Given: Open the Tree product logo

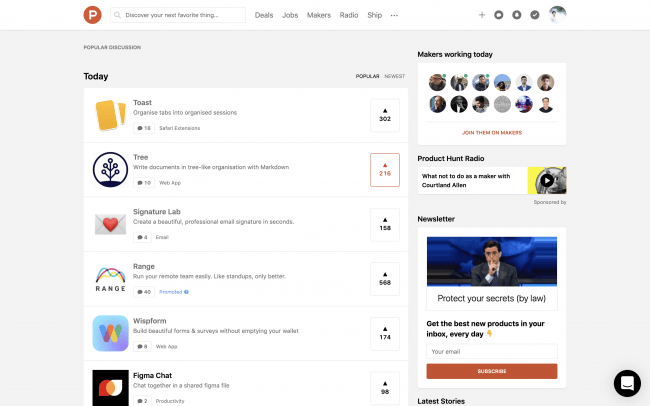Looking at the screenshot, I should (x=110, y=170).
